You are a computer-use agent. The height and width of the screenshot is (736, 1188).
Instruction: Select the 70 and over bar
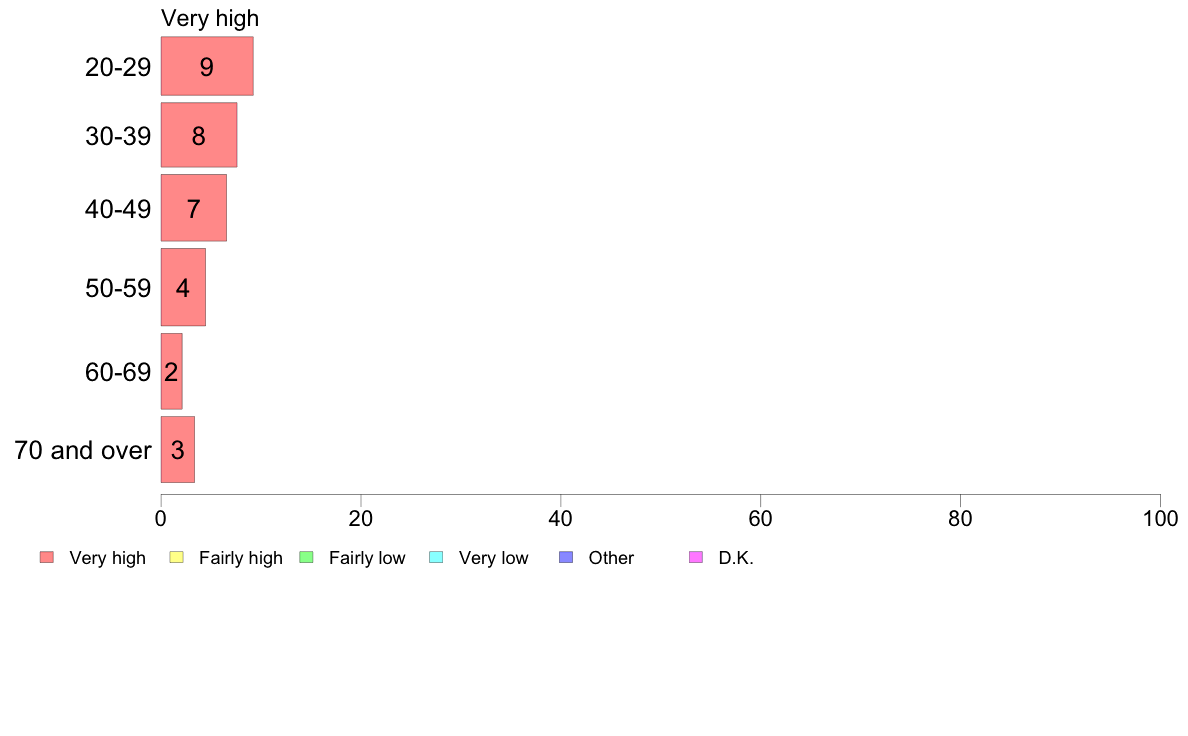[x=177, y=449]
